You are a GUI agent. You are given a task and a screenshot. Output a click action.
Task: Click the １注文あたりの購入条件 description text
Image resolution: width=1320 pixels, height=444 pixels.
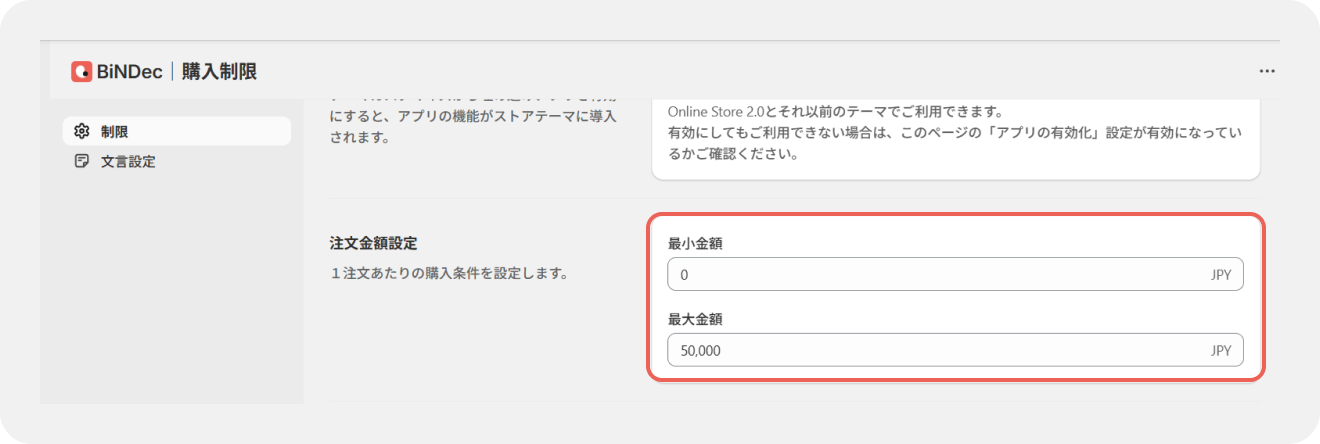coord(448,272)
